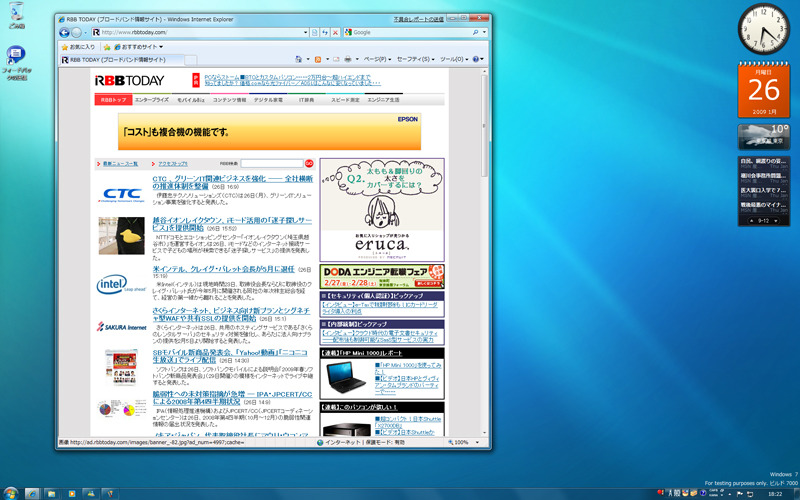Click the eruca Q2 advertisement

coord(382,210)
